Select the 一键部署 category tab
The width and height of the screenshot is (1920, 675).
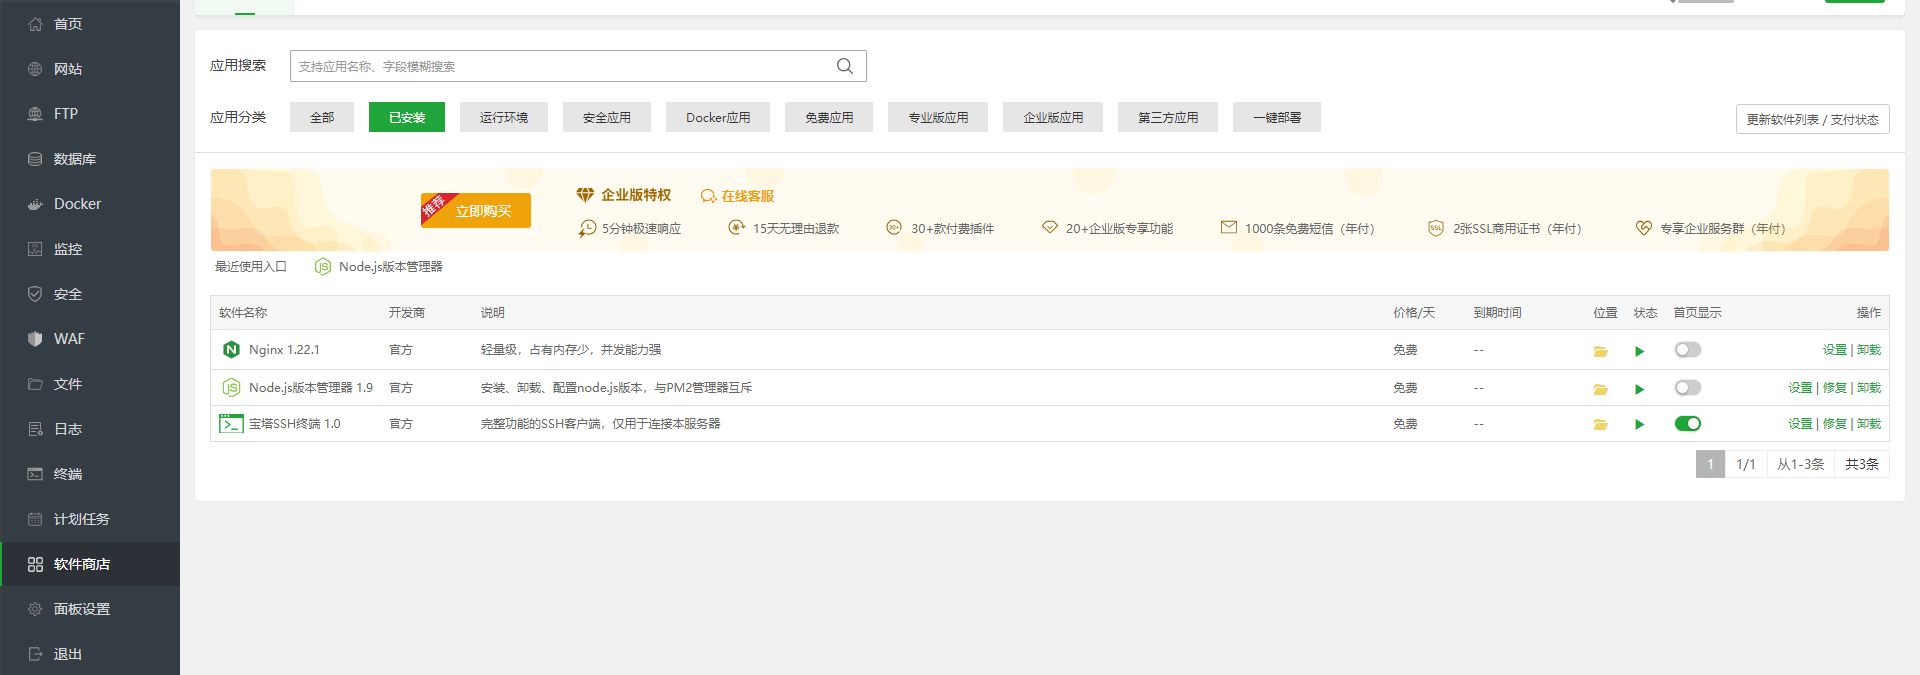coord(1277,117)
